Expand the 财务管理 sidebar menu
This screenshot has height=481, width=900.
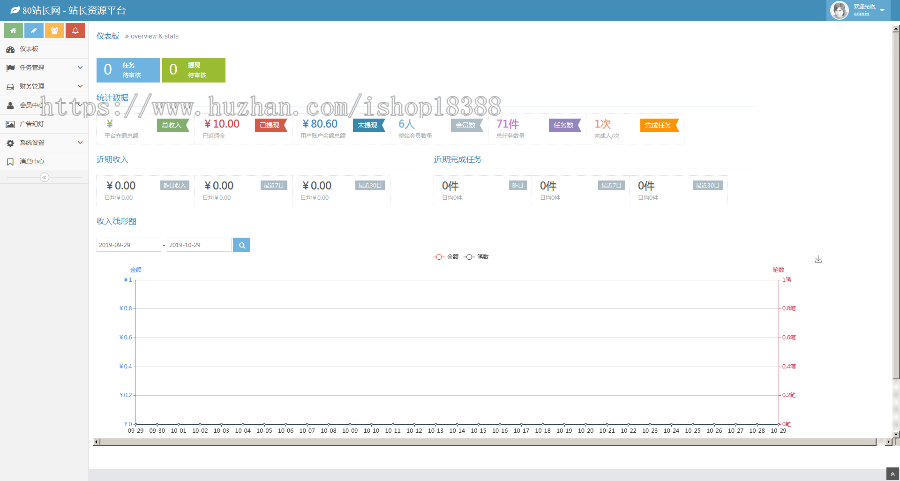click(44, 86)
